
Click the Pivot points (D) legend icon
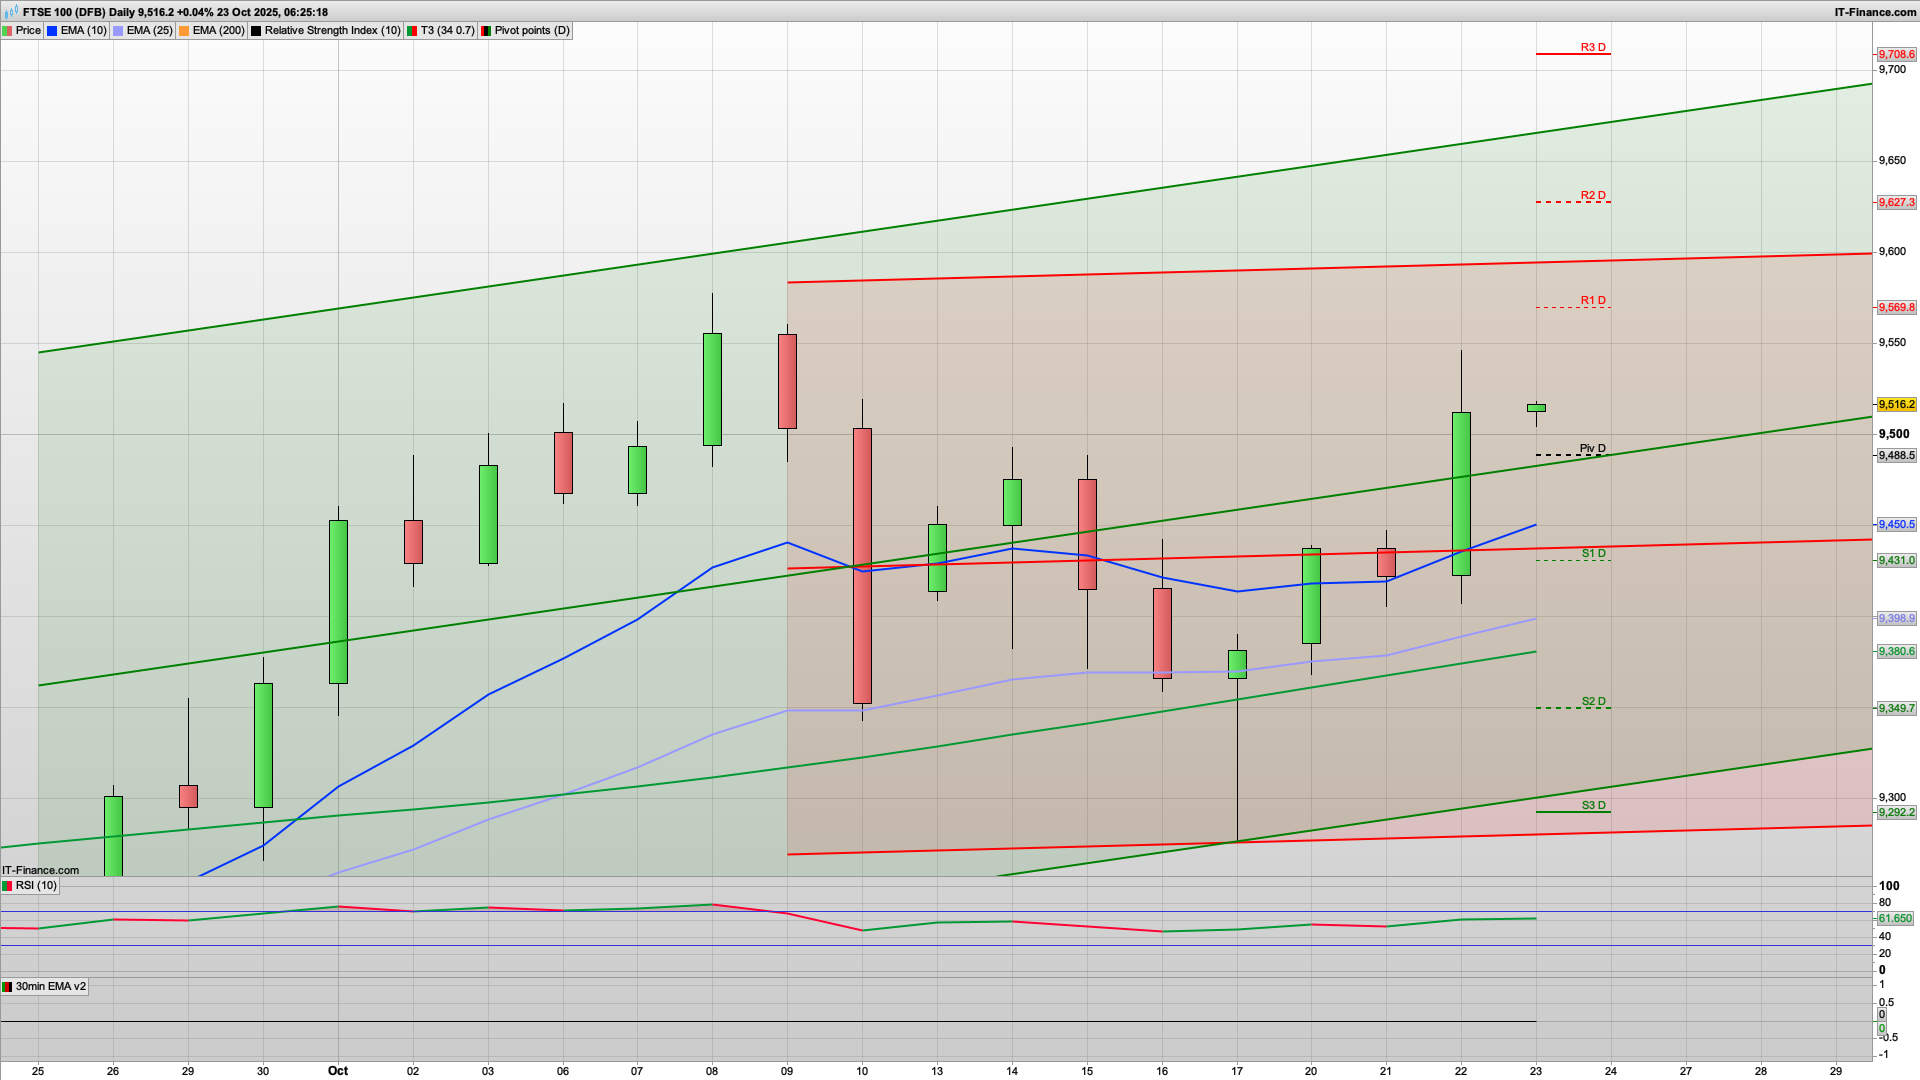coord(486,30)
